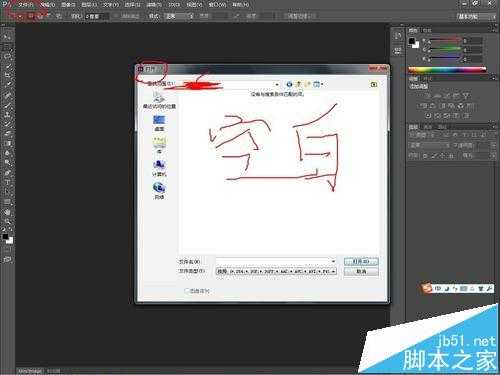The image size is (500, 375).
Task: Open the Image menu in menu bar
Action: pos(68,5)
